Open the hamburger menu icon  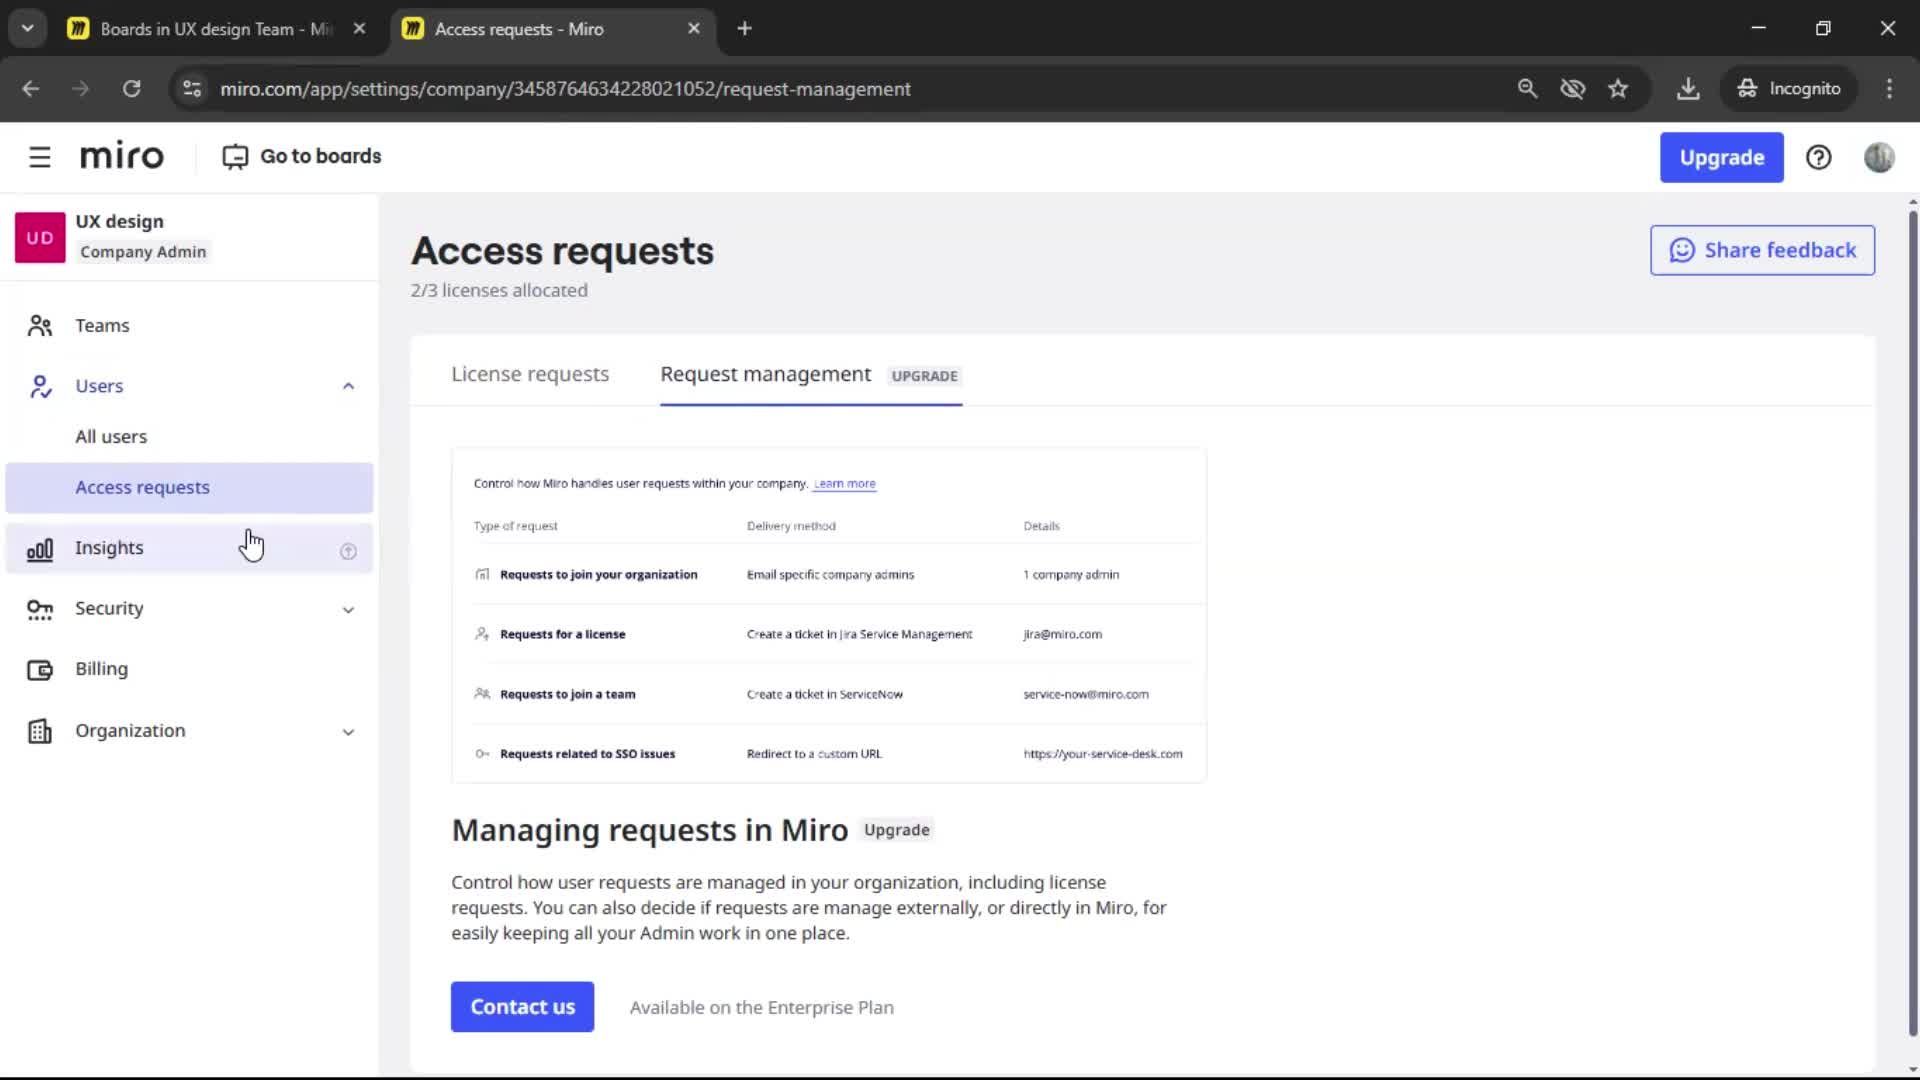click(x=40, y=157)
